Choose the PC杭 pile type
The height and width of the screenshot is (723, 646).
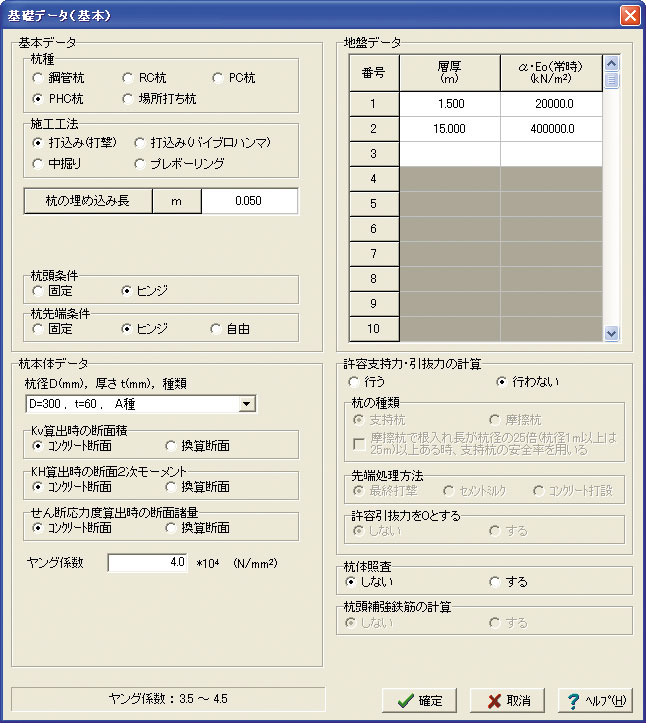tap(218, 78)
